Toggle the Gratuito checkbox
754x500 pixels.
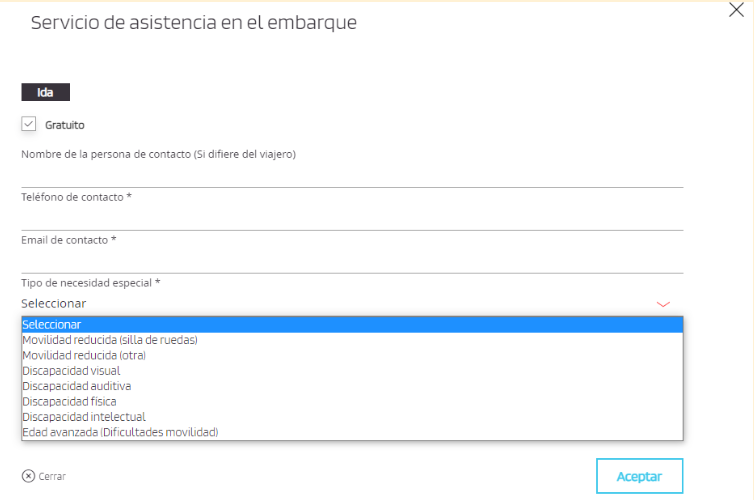[x=29, y=125]
